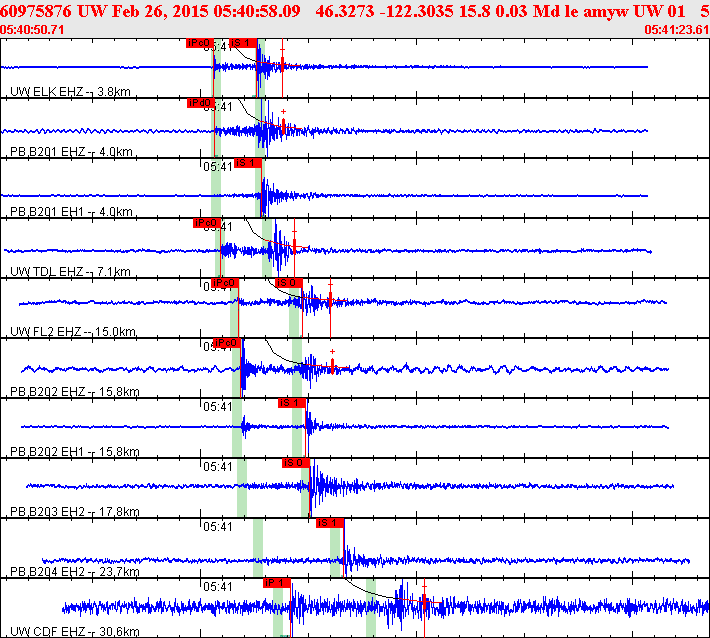Click the iS 0 pick flag on PB B203 EH2
The image size is (710, 638).
tap(296, 463)
